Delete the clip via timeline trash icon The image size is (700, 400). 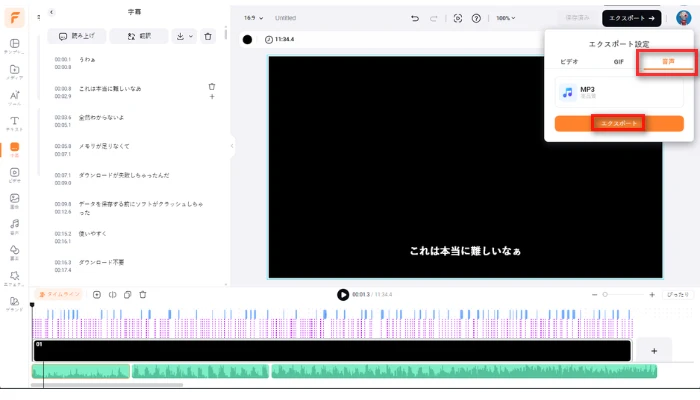[x=143, y=295]
